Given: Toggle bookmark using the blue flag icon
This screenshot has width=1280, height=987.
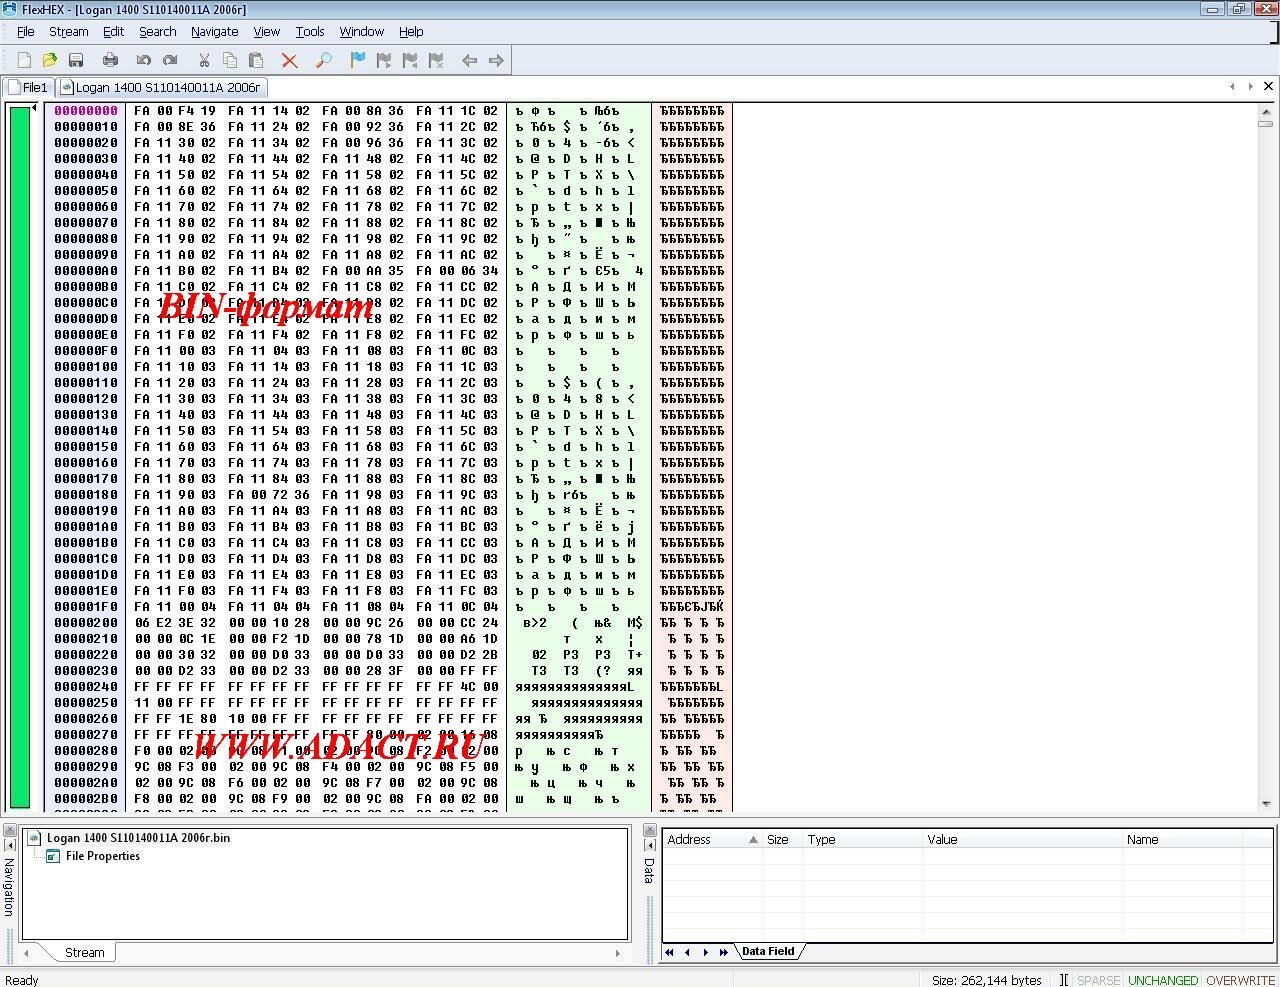Looking at the screenshot, I should pos(357,60).
